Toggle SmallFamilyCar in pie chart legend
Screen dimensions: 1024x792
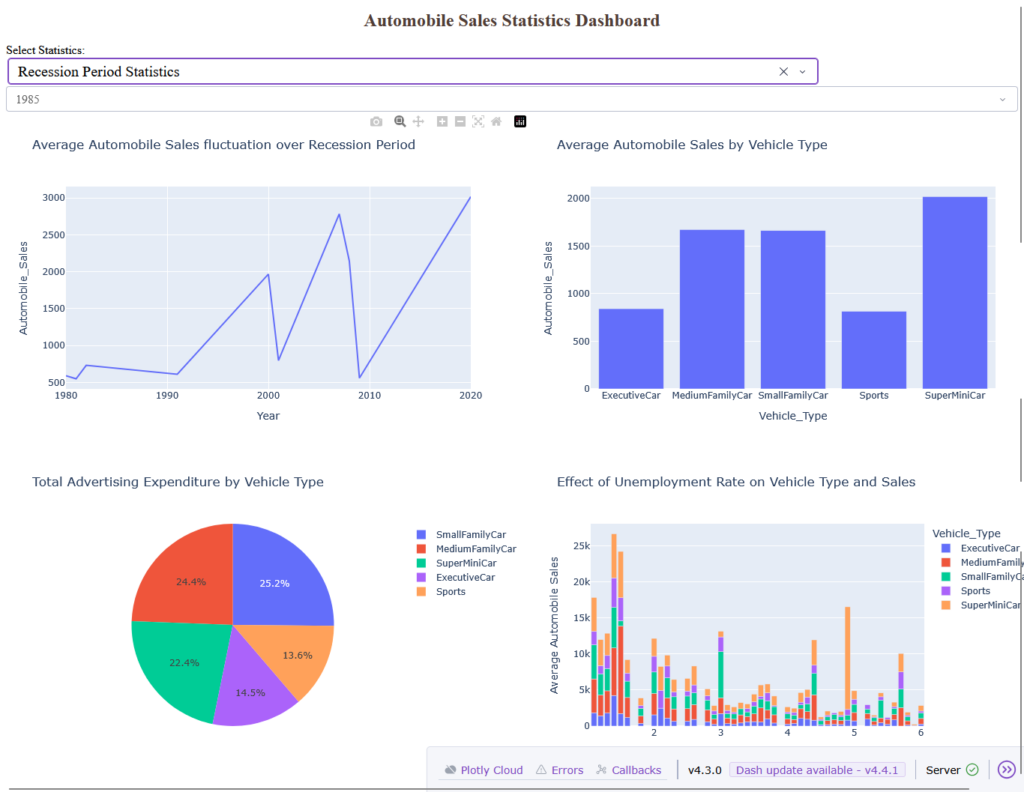click(462, 535)
